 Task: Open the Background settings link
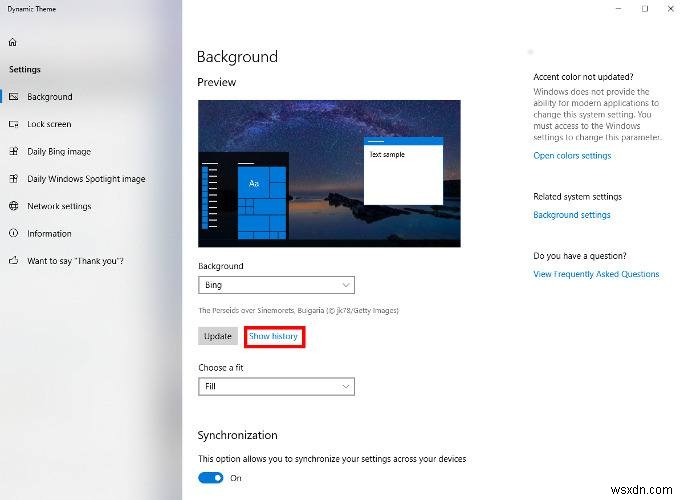(571, 215)
